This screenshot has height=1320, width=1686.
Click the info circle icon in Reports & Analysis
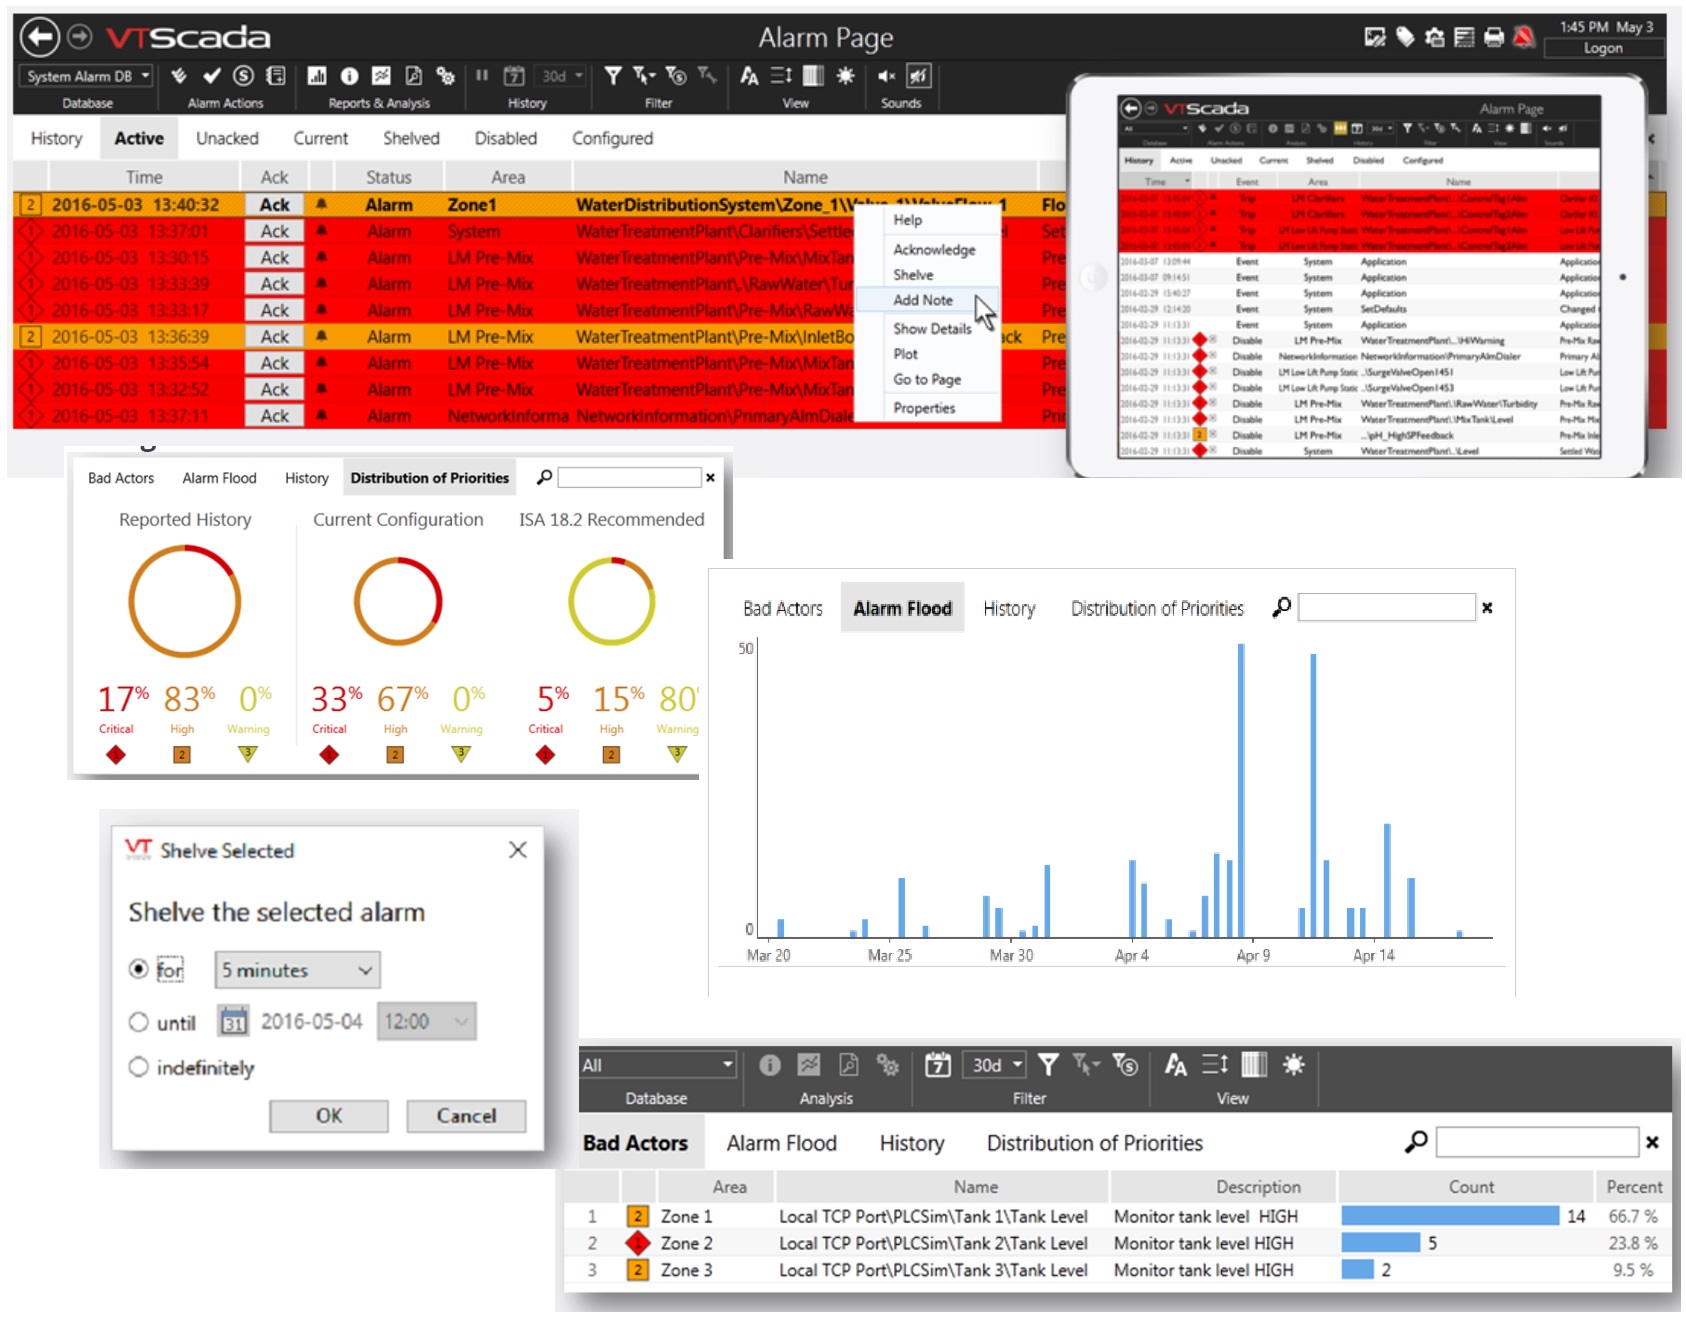click(x=349, y=76)
